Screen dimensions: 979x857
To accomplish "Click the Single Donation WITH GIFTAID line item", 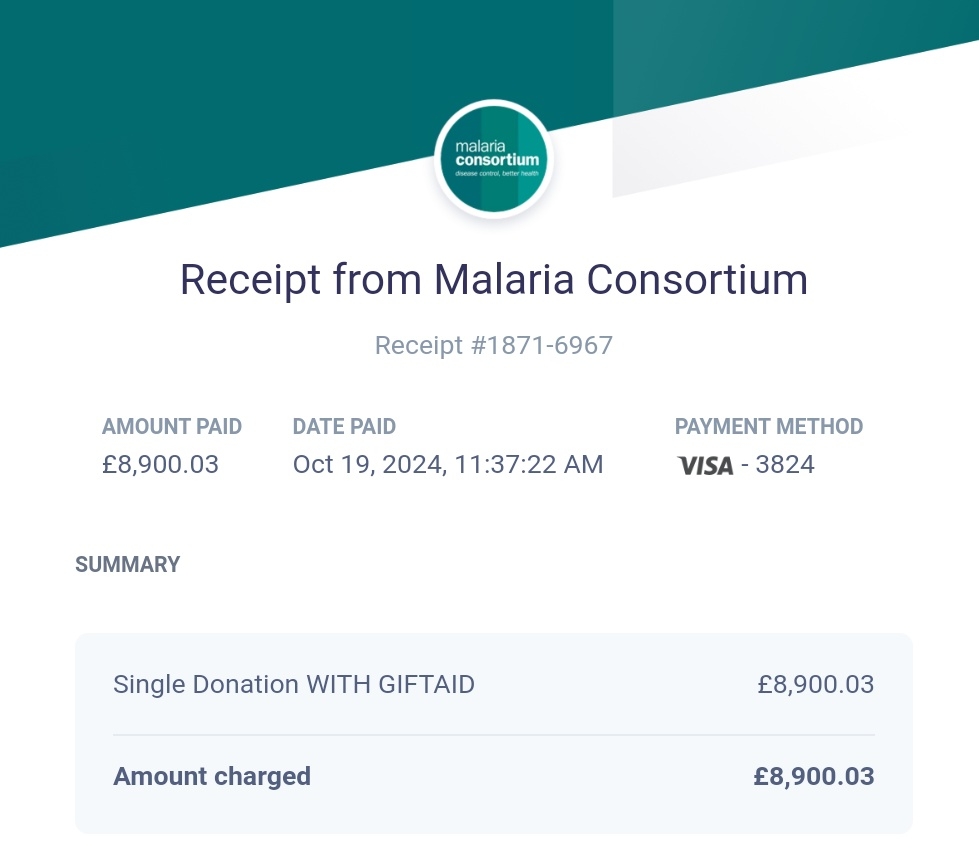I will click(x=294, y=685).
